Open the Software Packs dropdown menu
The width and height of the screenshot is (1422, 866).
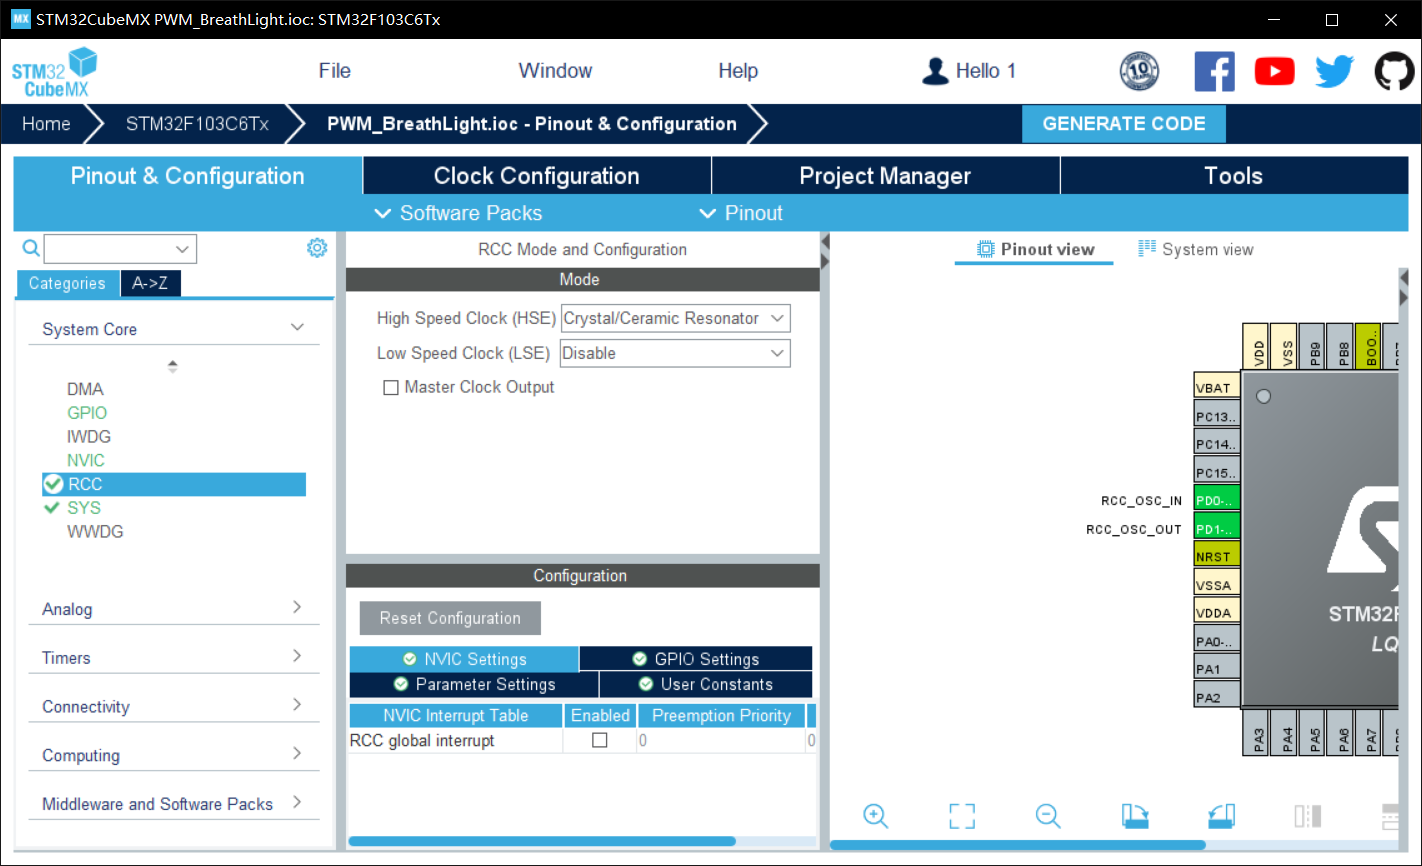[458, 213]
